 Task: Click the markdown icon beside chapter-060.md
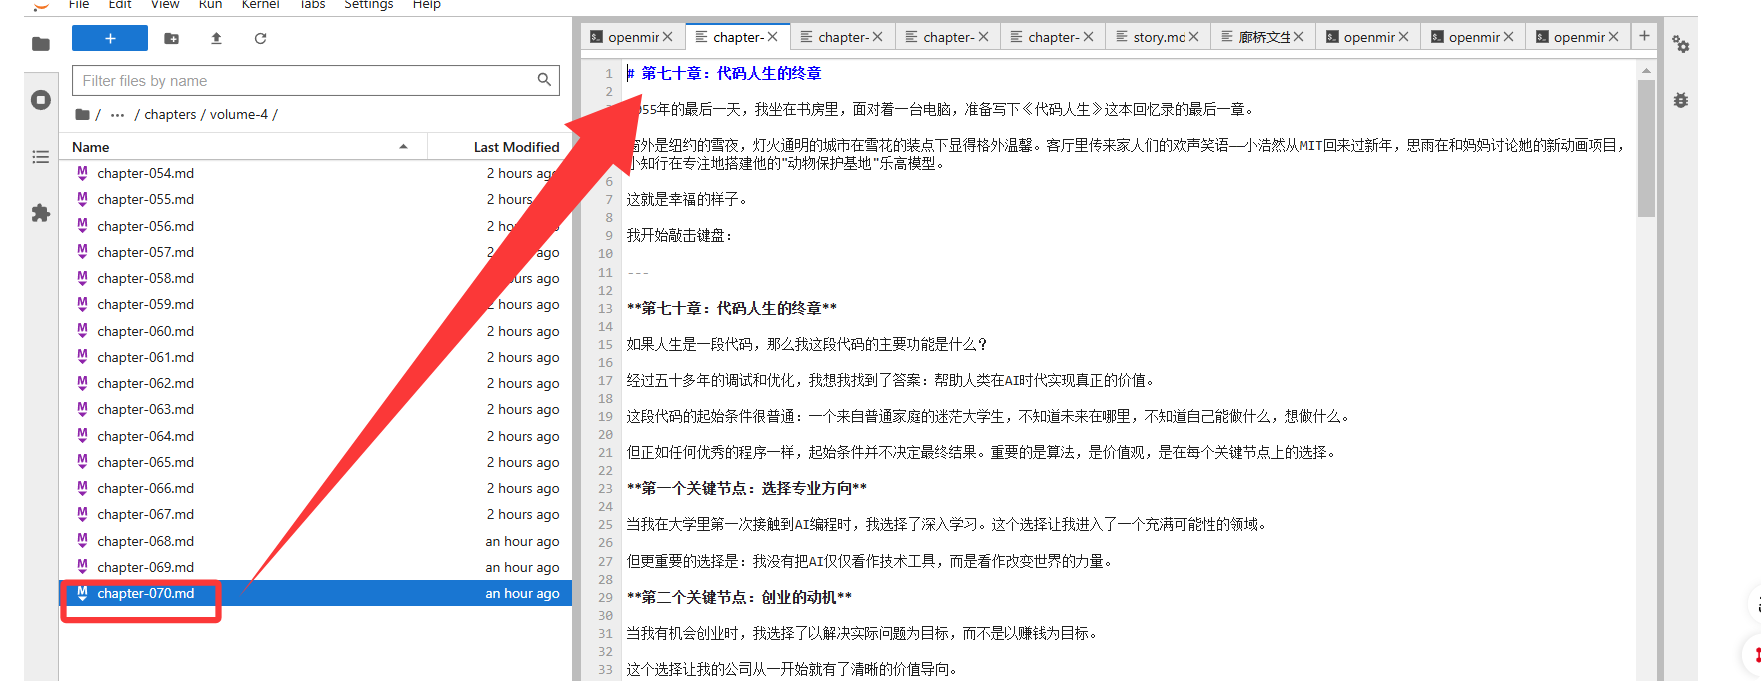(82, 331)
